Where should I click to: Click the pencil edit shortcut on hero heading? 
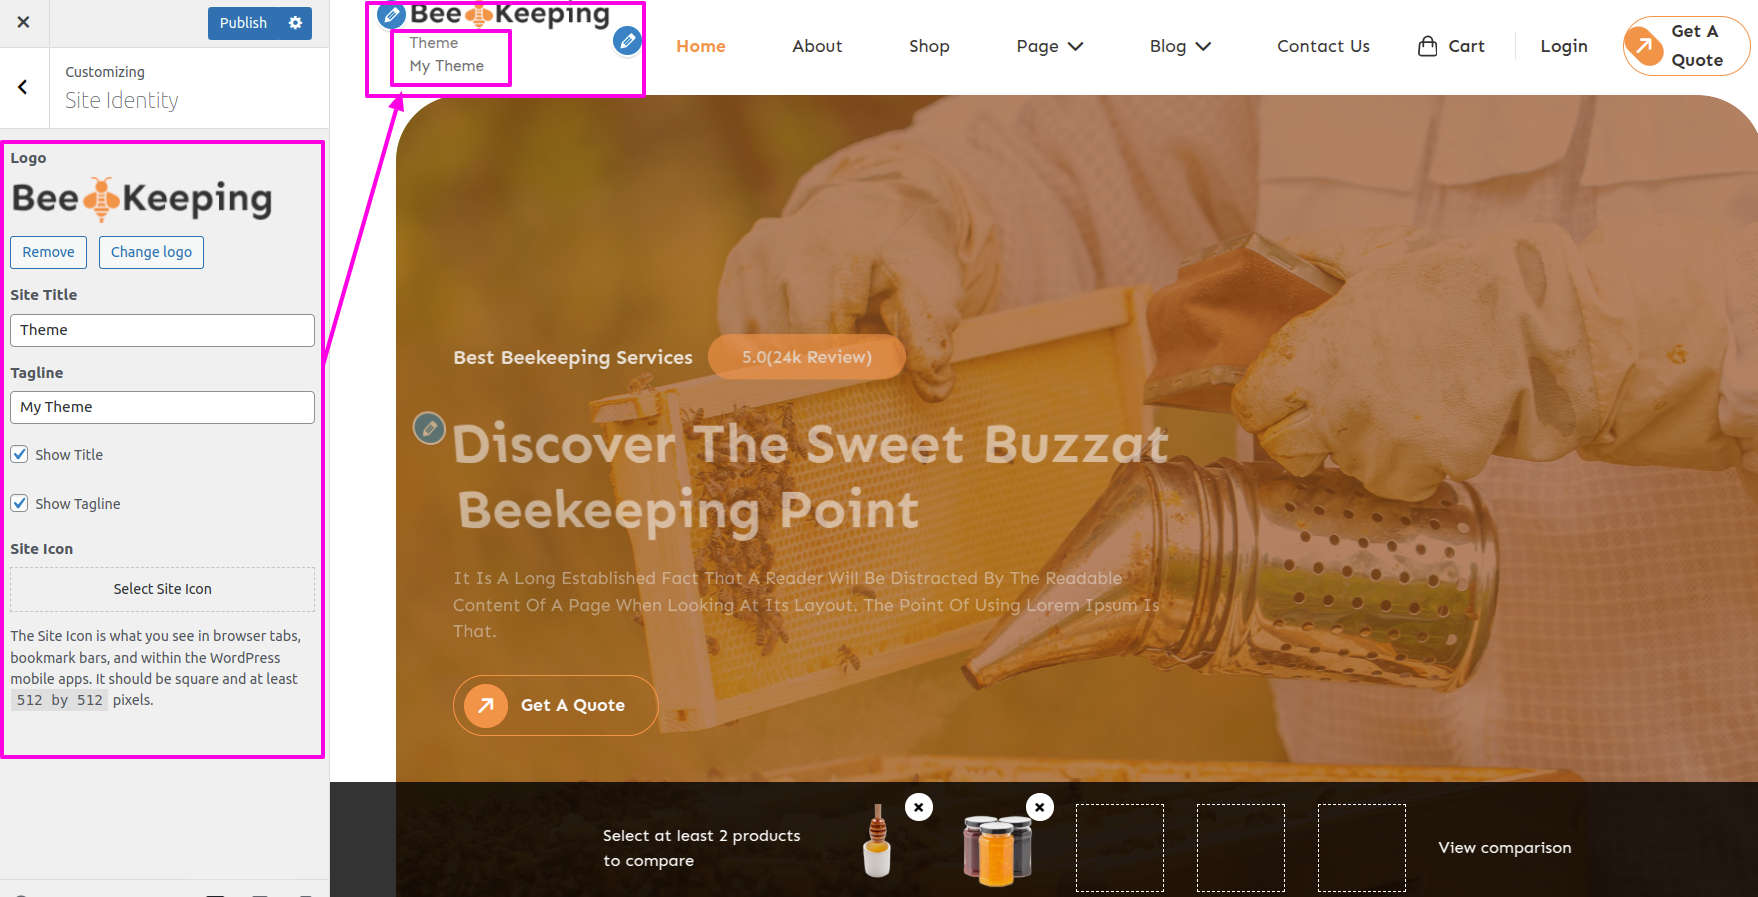[x=429, y=428]
